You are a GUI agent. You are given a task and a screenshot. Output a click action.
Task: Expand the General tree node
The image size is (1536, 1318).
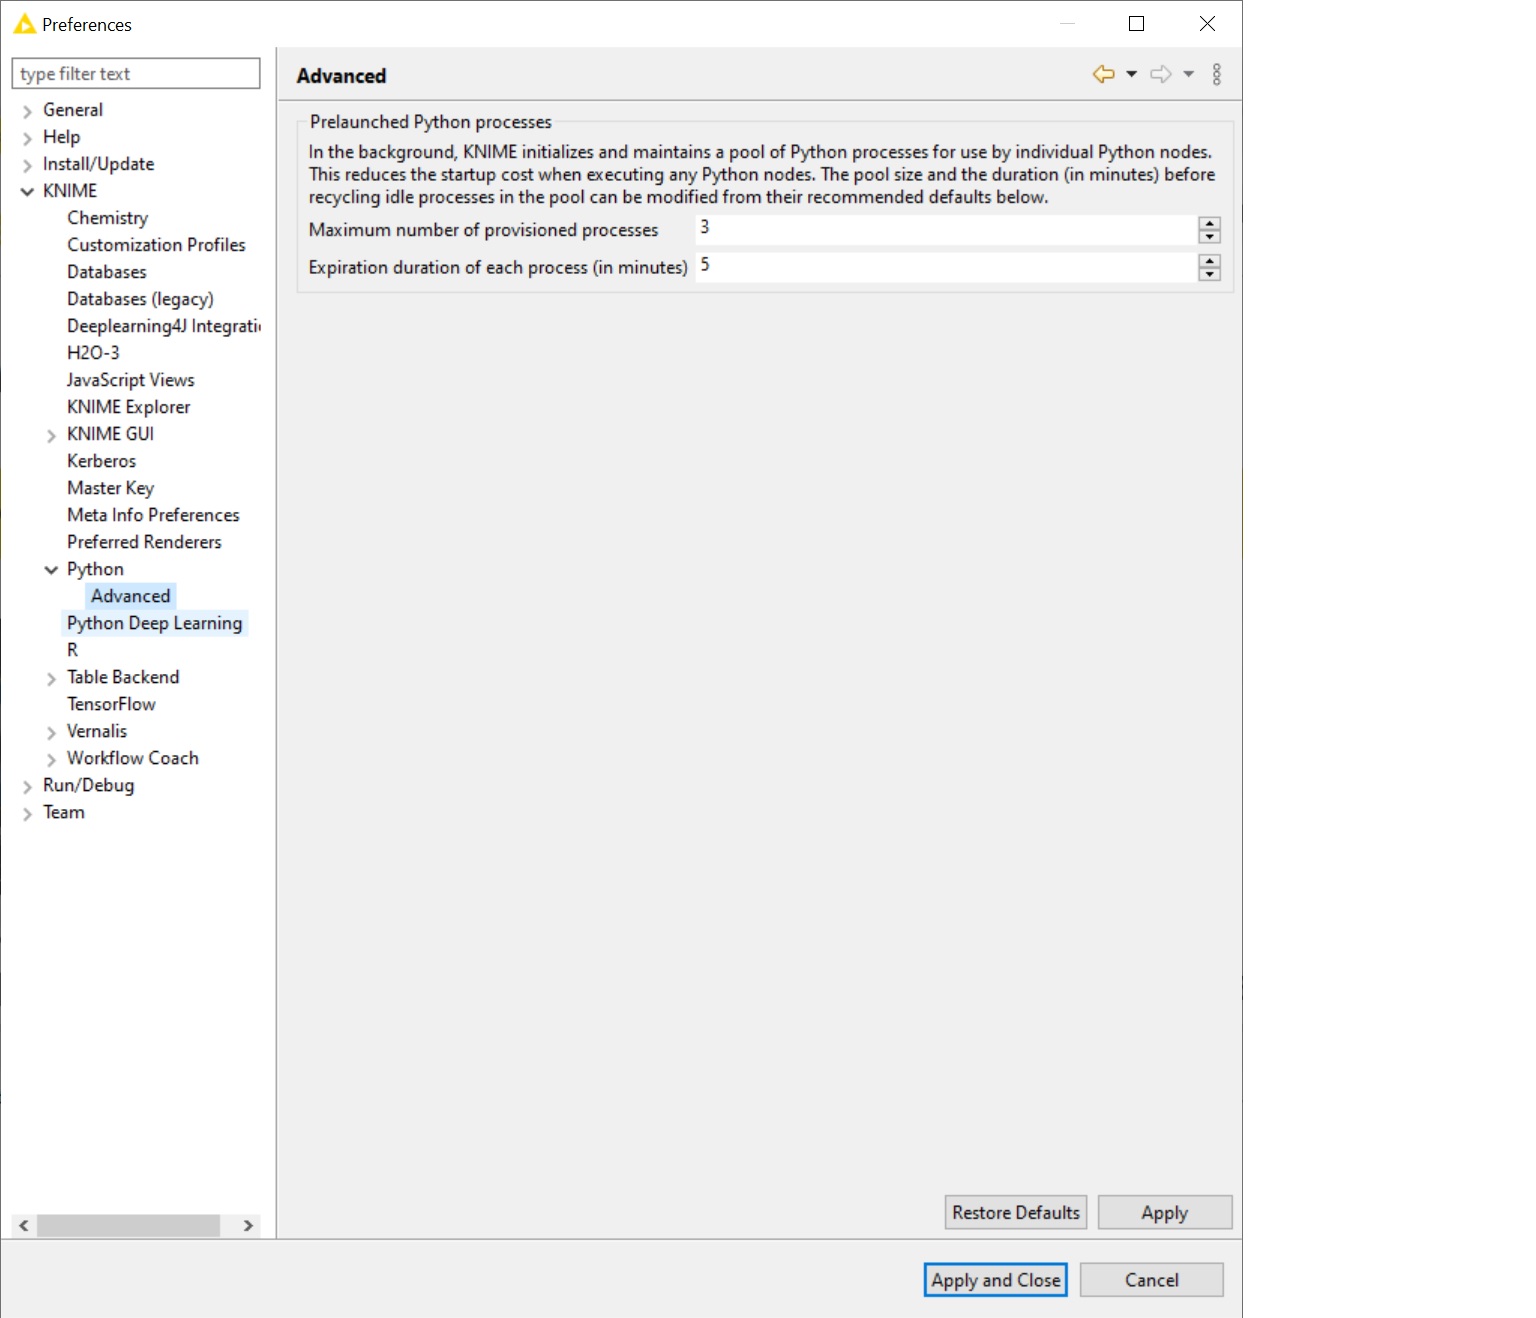point(27,111)
